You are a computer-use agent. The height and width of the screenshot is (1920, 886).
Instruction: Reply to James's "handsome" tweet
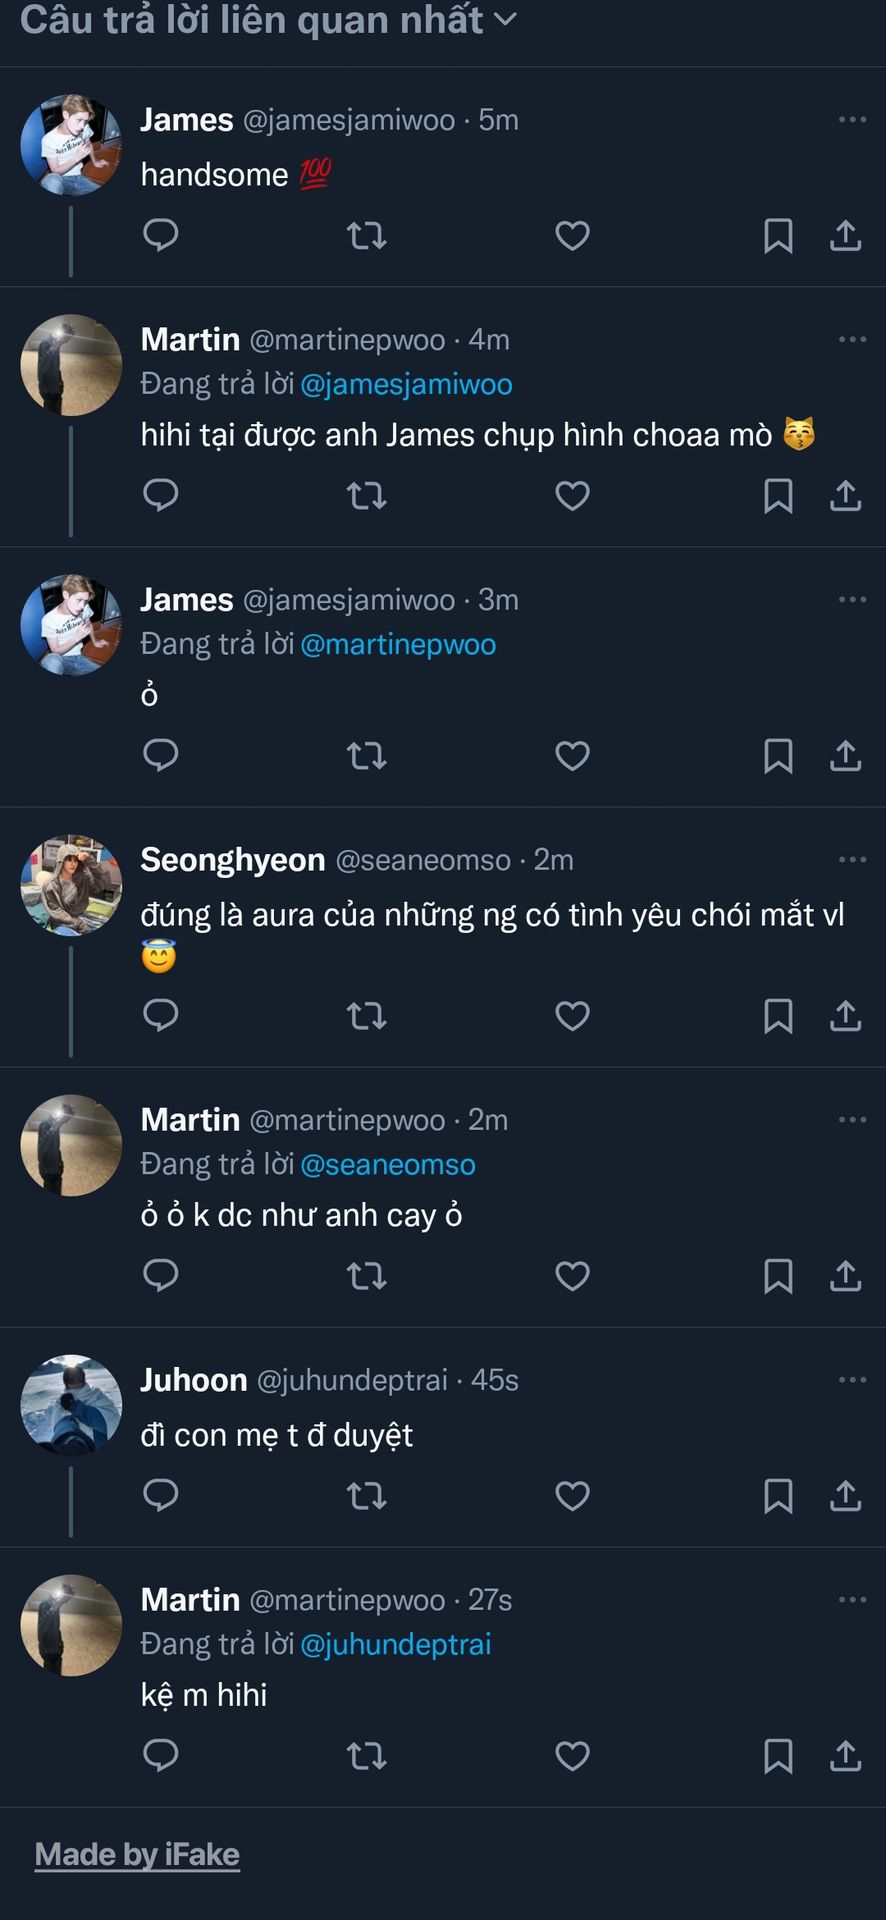(x=161, y=235)
